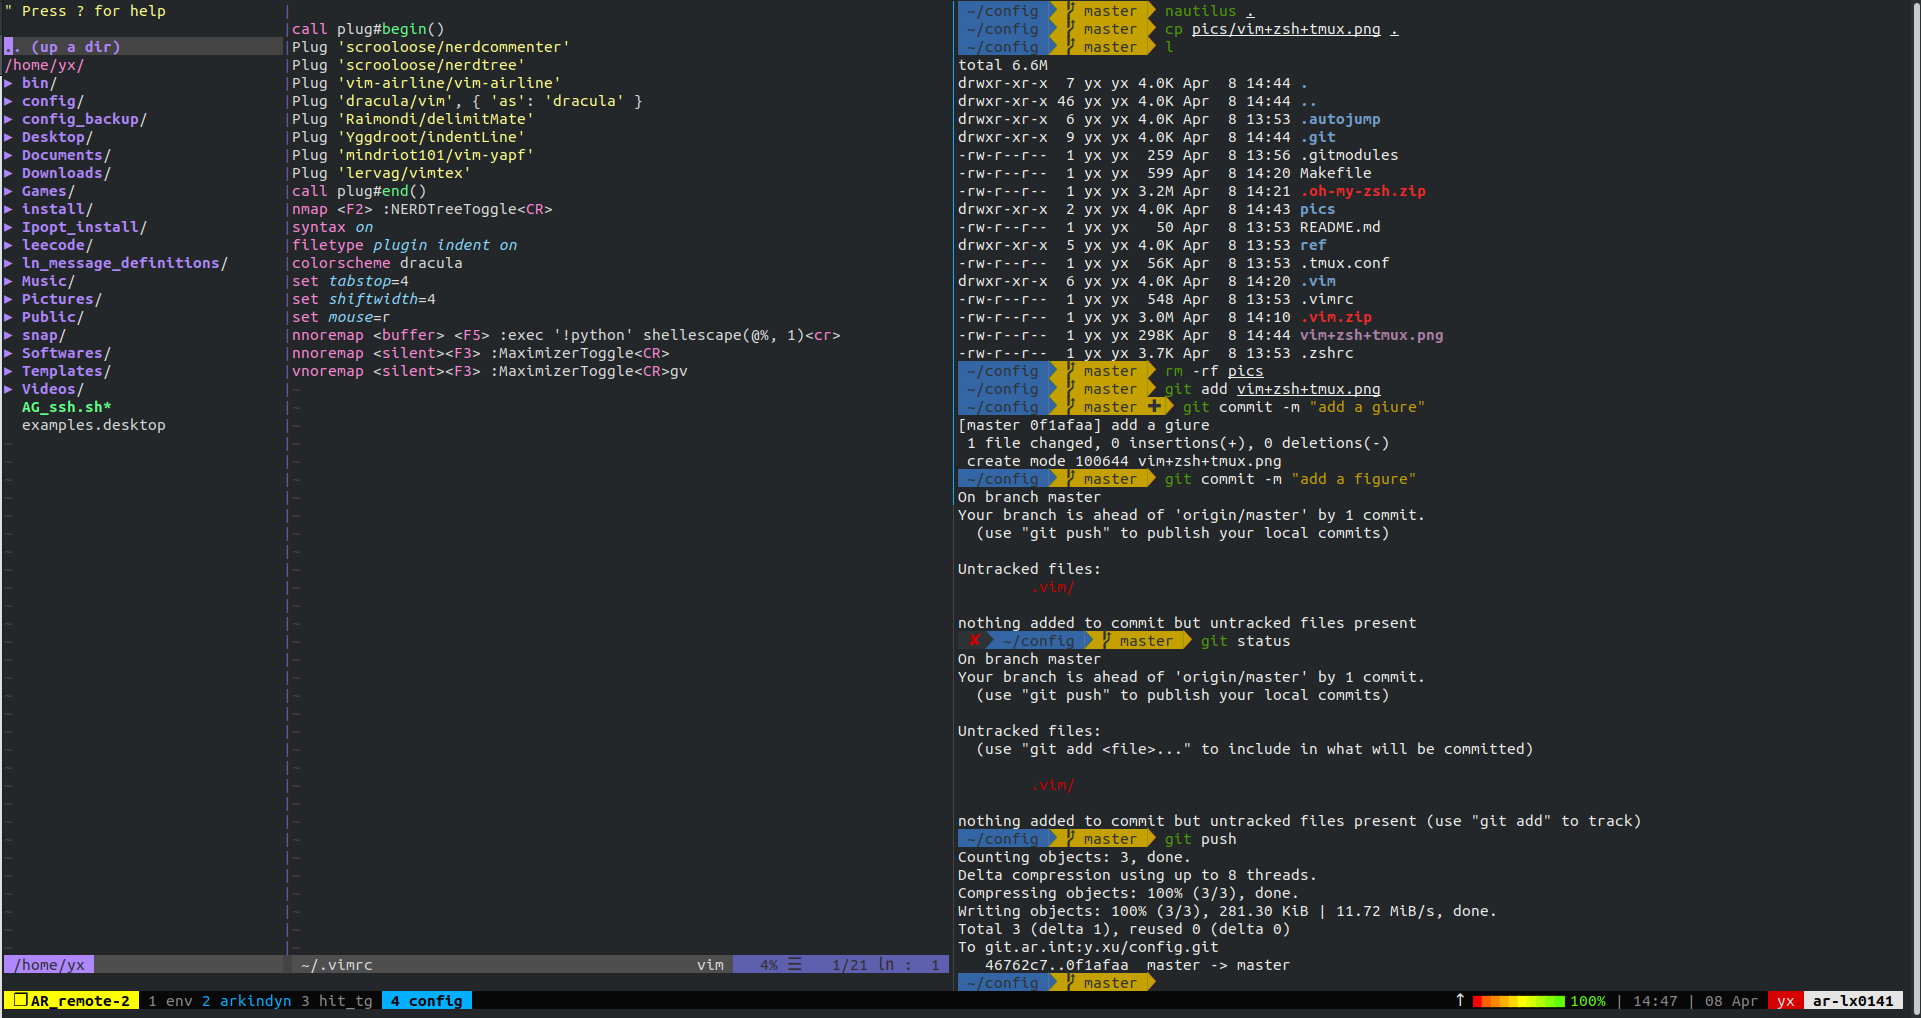Select the leecode/ directory name in the tree
The image size is (1921, 1018).
tap(57, 245)
